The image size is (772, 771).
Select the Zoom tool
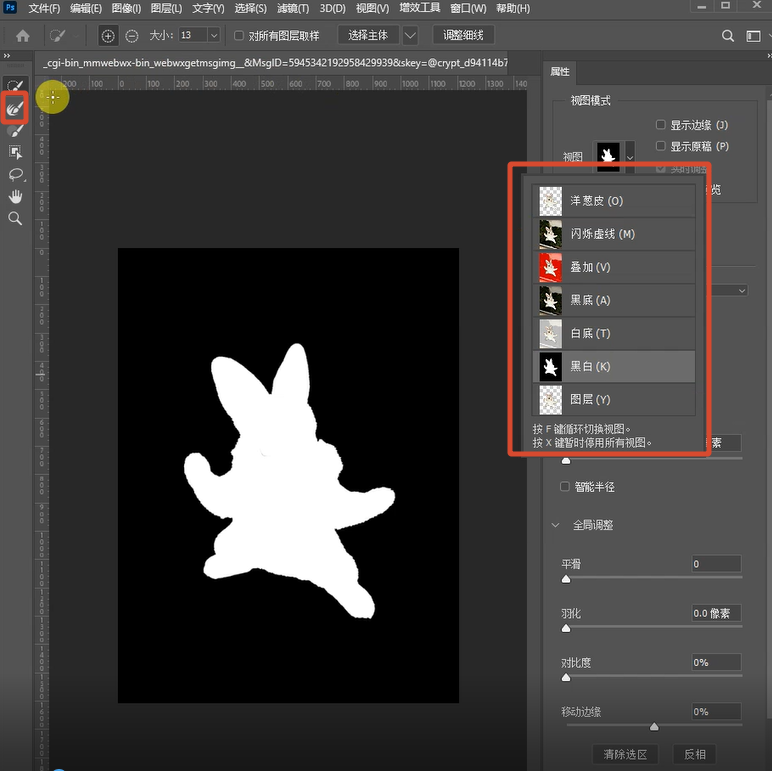(x=15, y=219)
